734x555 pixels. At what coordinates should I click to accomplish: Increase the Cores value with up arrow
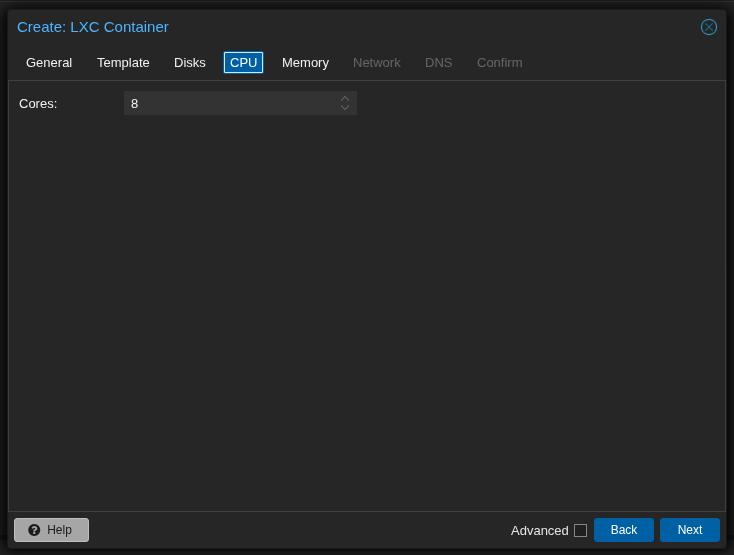(x=345, y=98)
